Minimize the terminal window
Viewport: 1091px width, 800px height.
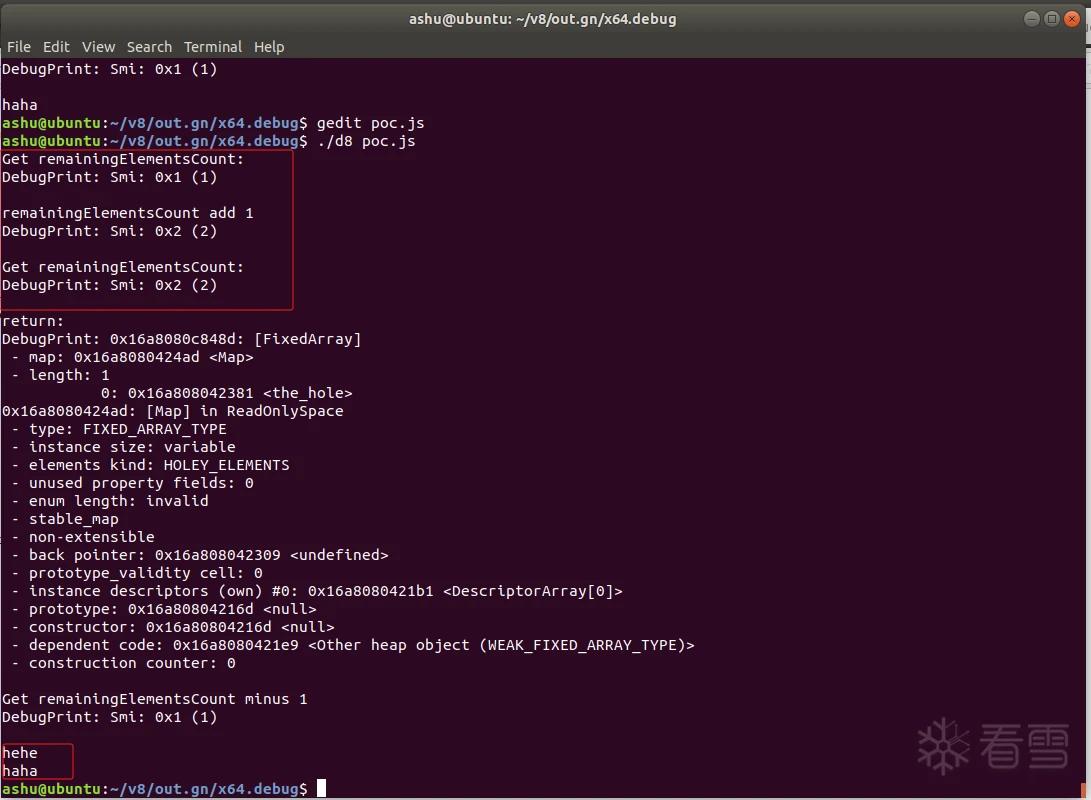[x=1032, y=19]
